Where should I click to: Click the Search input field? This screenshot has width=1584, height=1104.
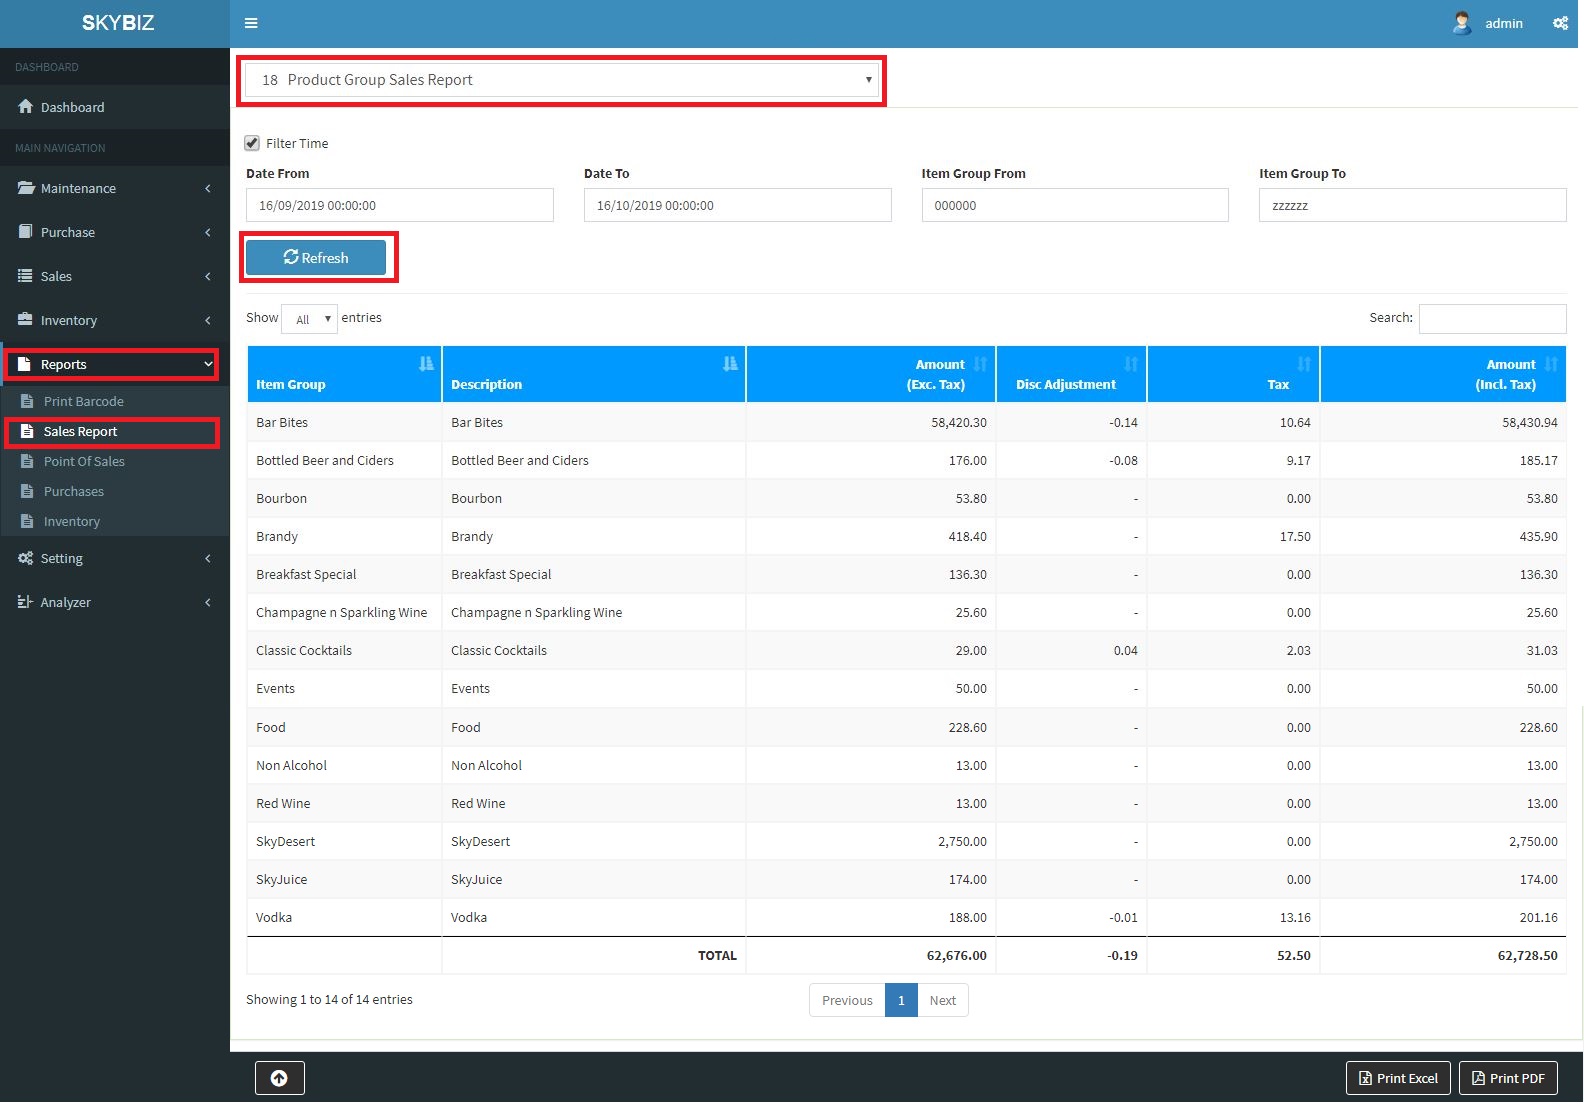click(1492, 318)
